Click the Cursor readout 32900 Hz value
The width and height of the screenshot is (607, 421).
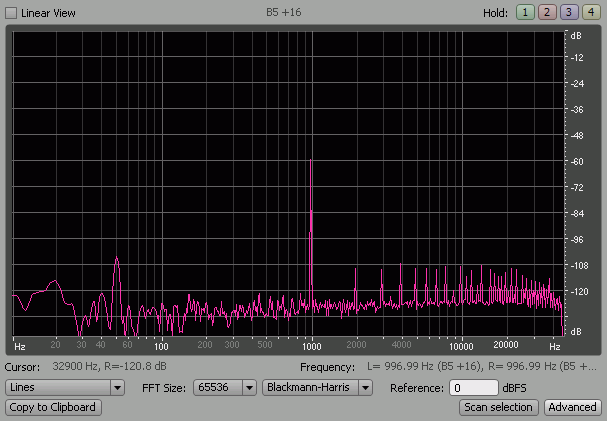coord(110,366)
